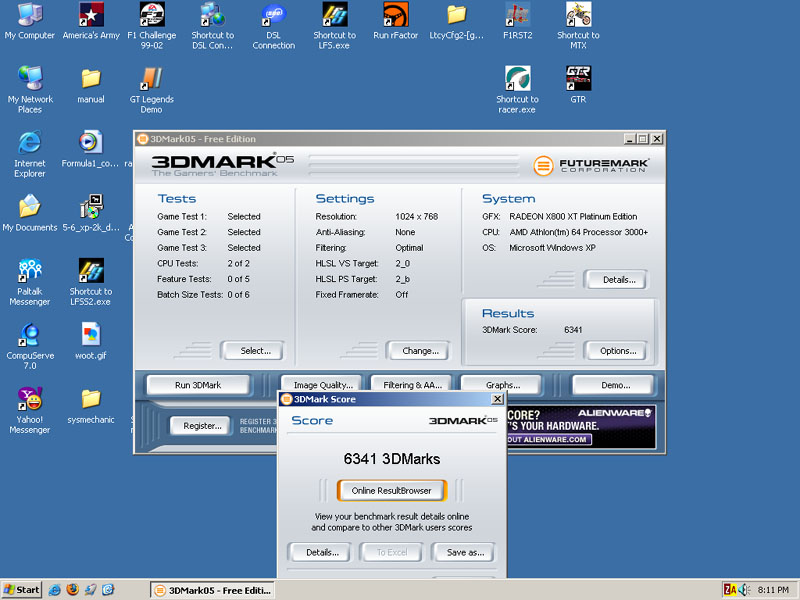Select the Shortcut to DSL Con... icon
This screenshot has height=600, width=800.
(212, 24)
